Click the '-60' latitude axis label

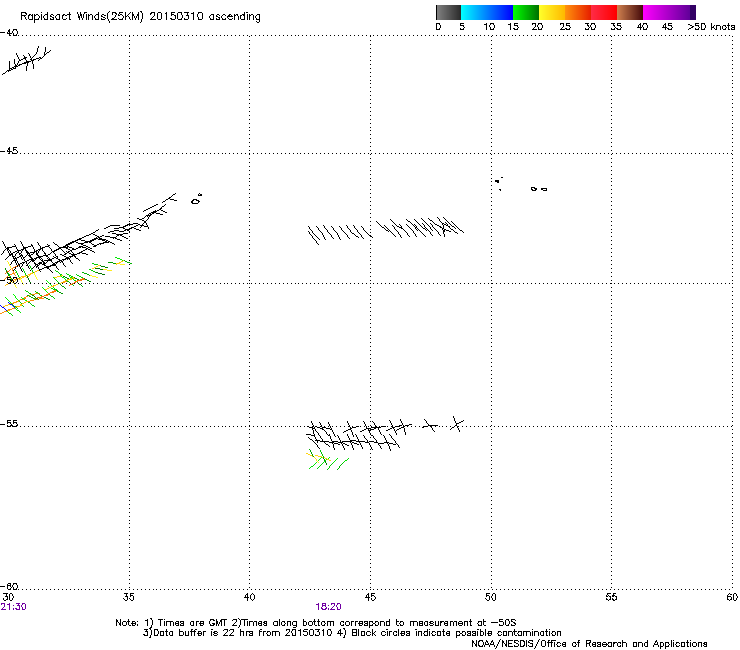9,586
